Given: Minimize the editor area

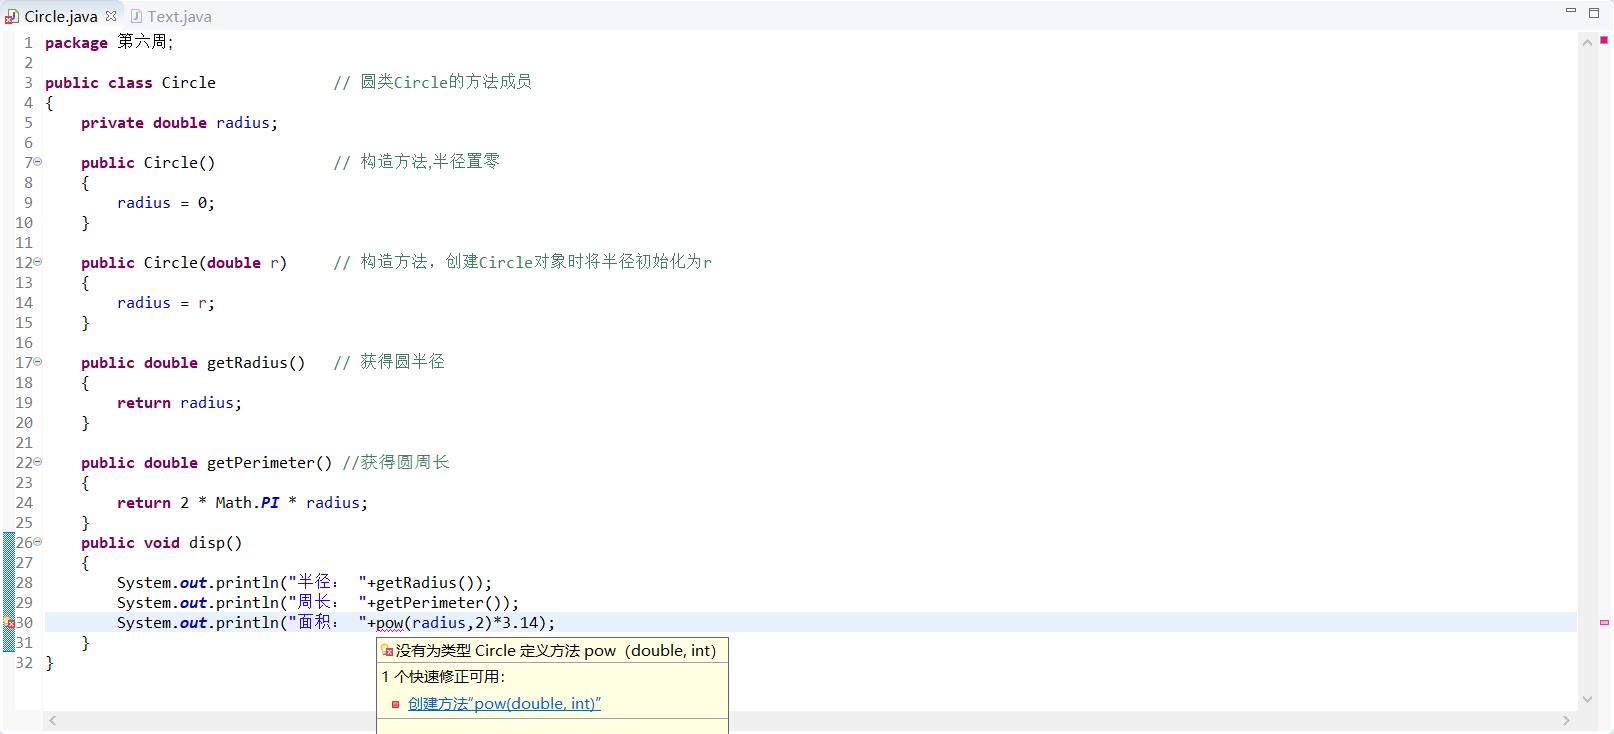Looking at the screenshot, I should (x=1570, y=11).
